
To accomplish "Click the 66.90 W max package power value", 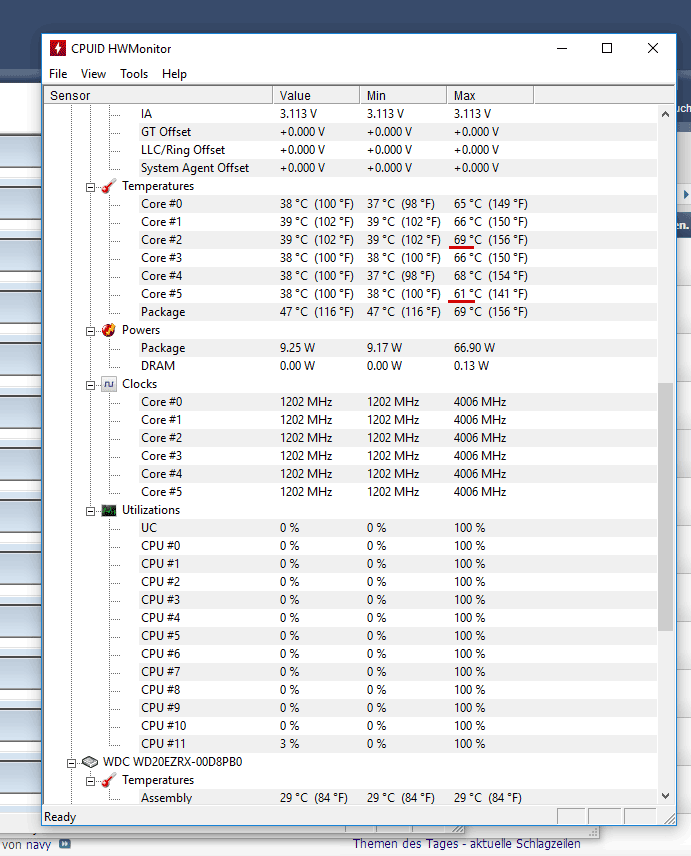I will pyautogui.click(x=474, y=348).
